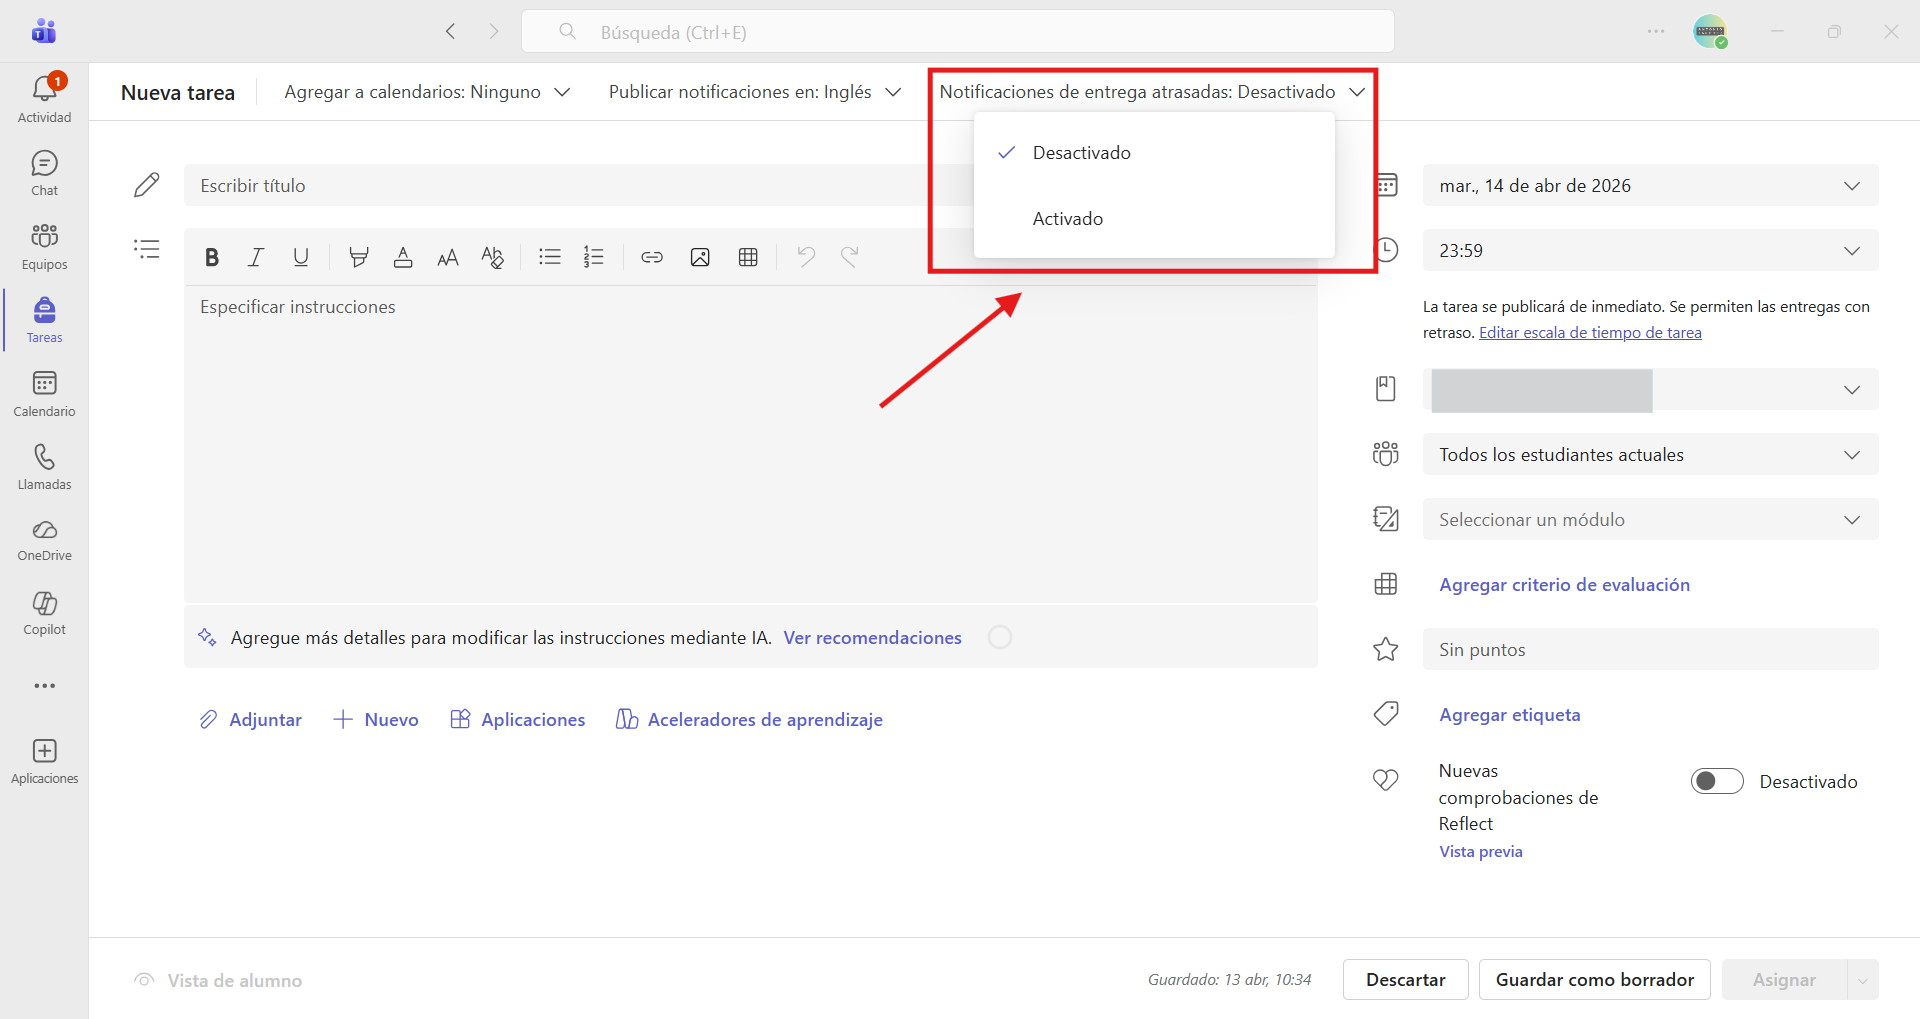
Task: Insert a numbered list
Action: coord(594,257)
